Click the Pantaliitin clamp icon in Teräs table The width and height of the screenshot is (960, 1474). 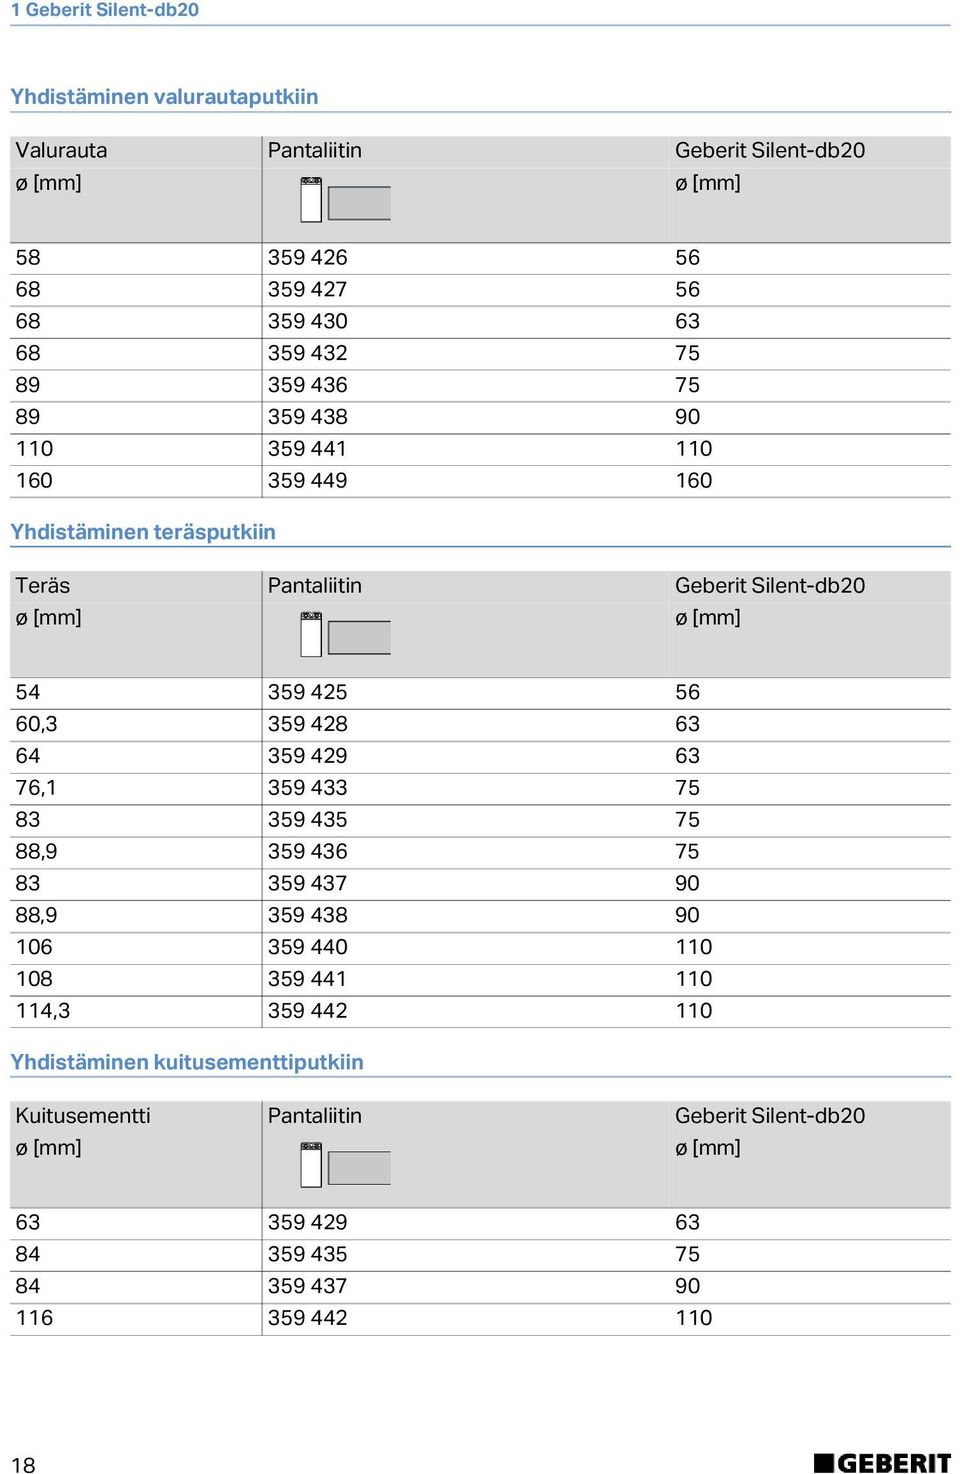click(x=346, y=635)
